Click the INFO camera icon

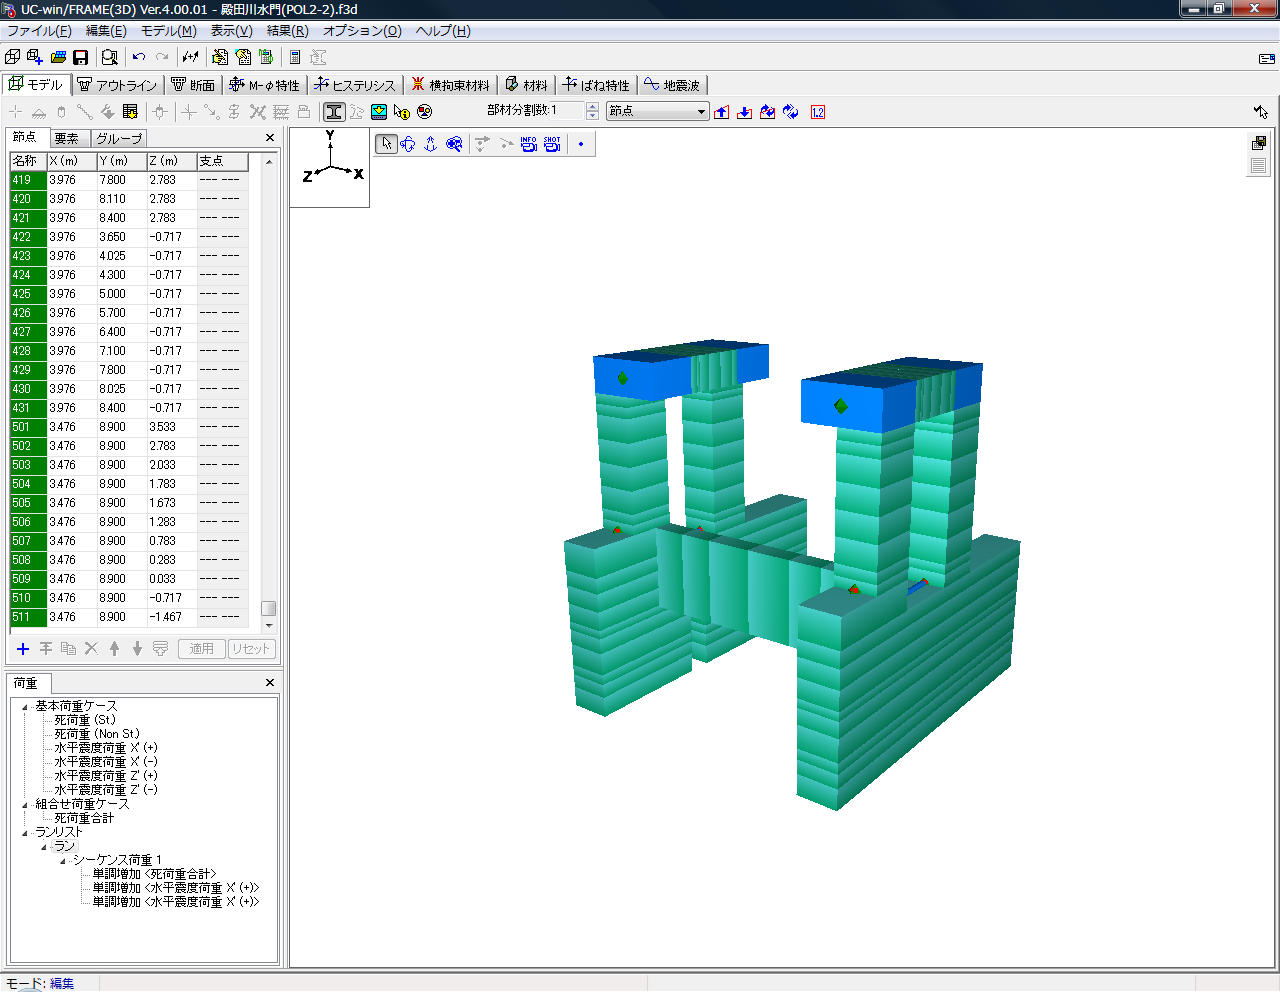(528, 144)
